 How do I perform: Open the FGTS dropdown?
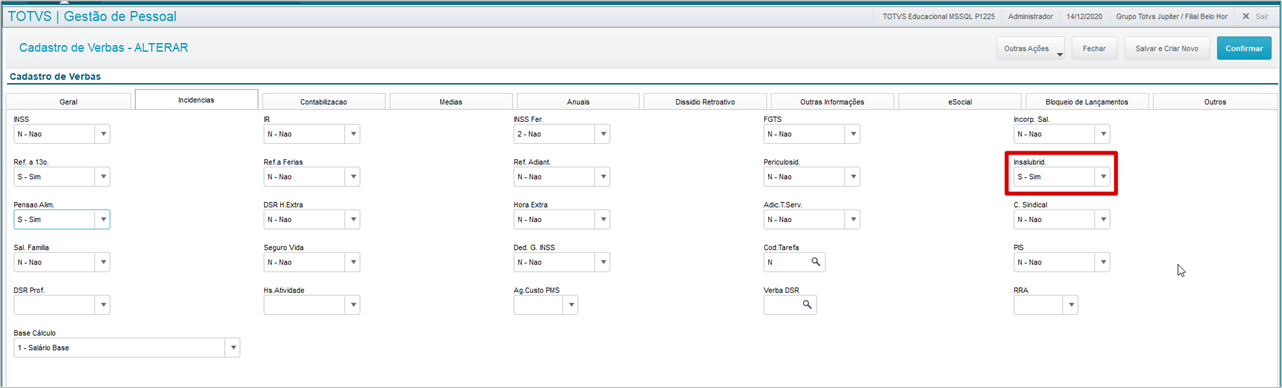point(852,134)
